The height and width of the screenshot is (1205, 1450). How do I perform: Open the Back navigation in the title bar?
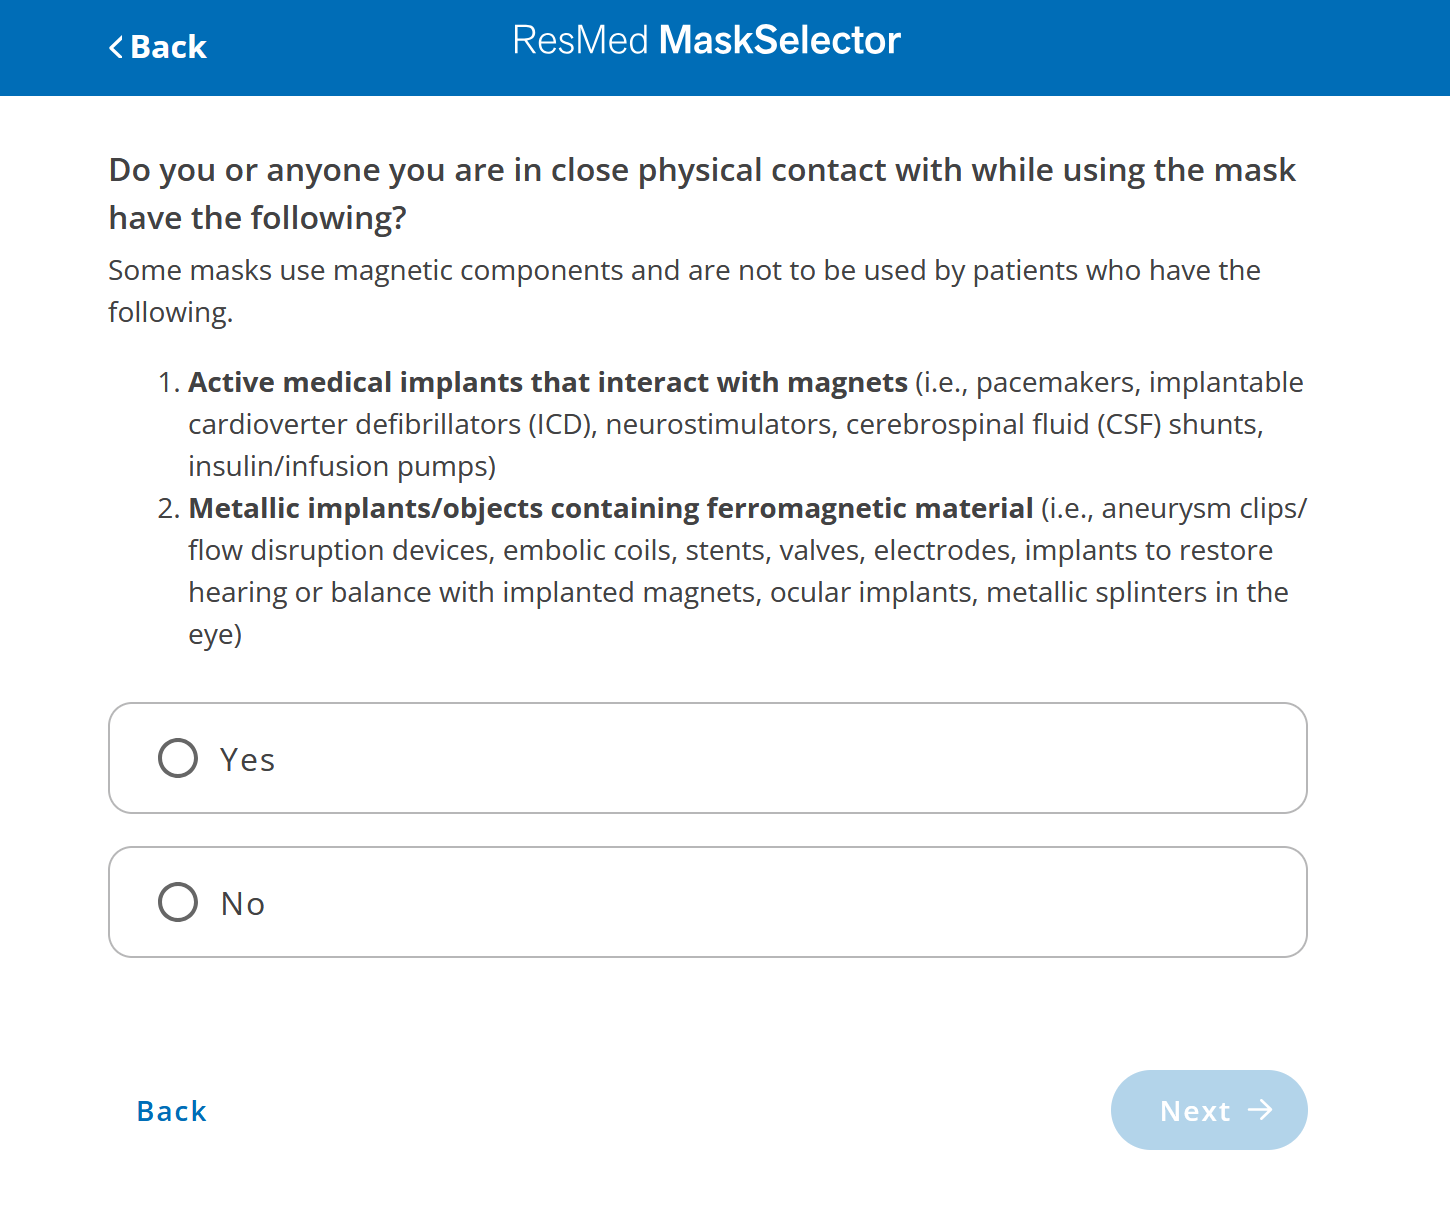tap(157, 47)
